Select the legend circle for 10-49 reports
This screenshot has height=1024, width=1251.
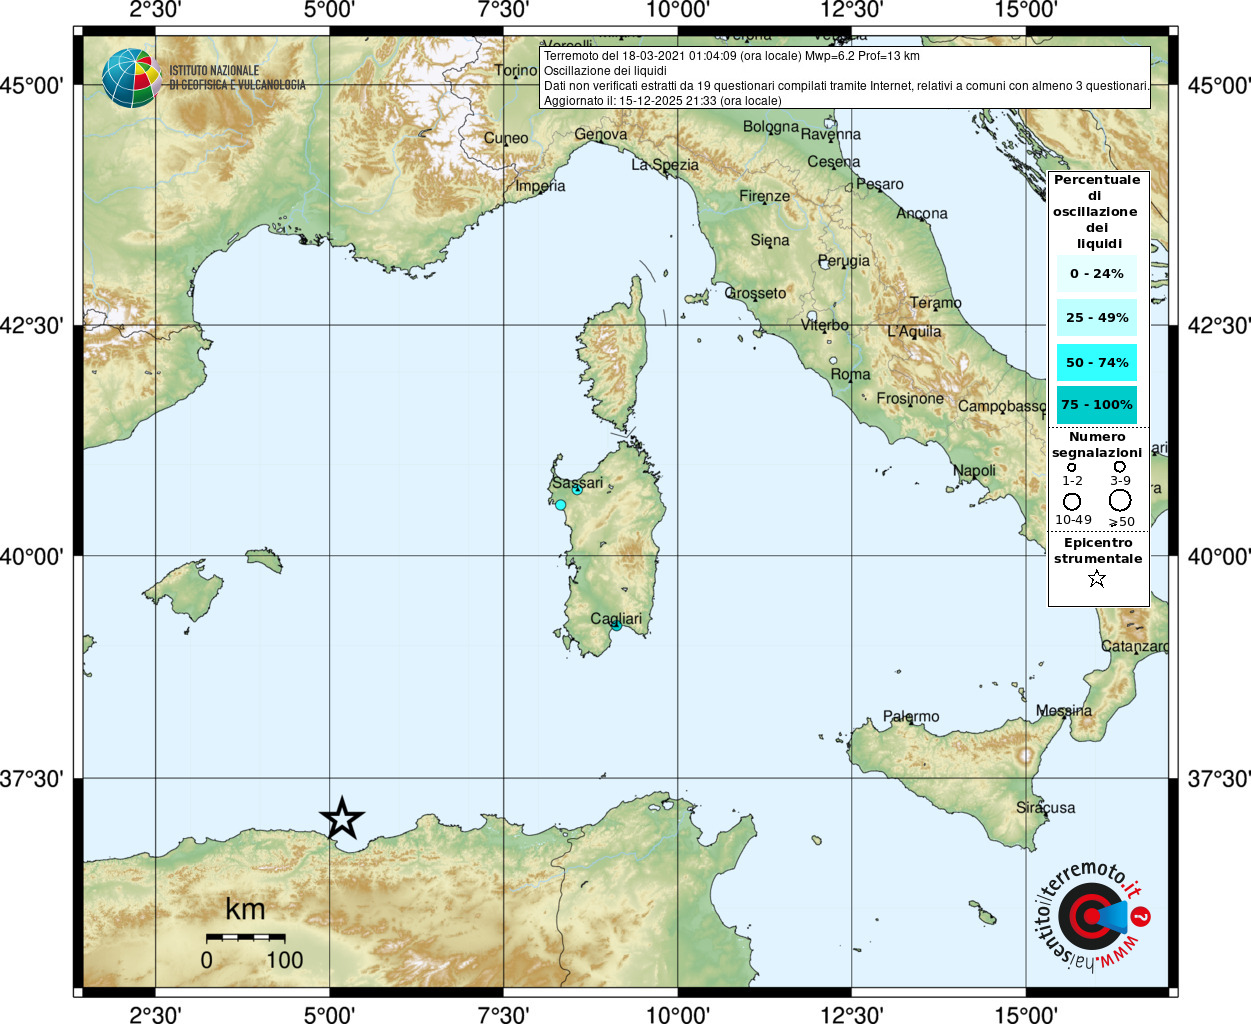coord(1072,501)
